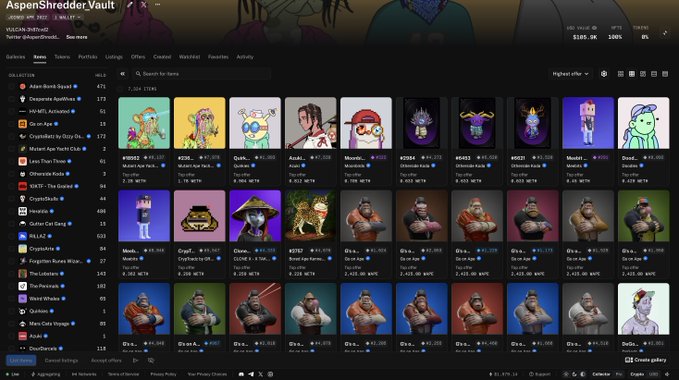The image size is (679, 380).
Task: Check the HV-MTL Activated collection checkbox
Action: [11, 112]
